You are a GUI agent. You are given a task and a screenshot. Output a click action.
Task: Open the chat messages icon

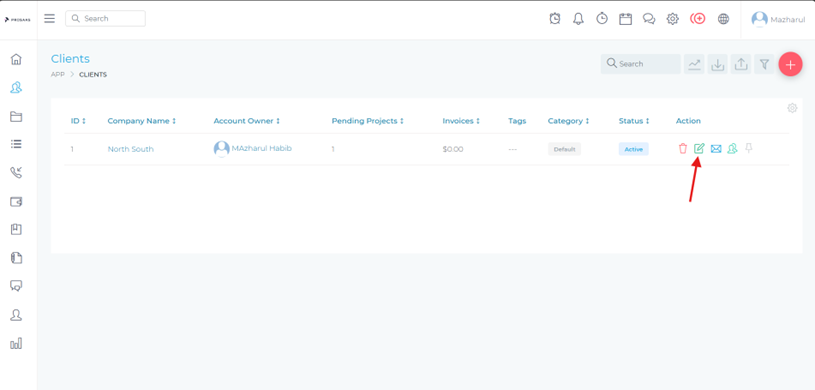649,19
